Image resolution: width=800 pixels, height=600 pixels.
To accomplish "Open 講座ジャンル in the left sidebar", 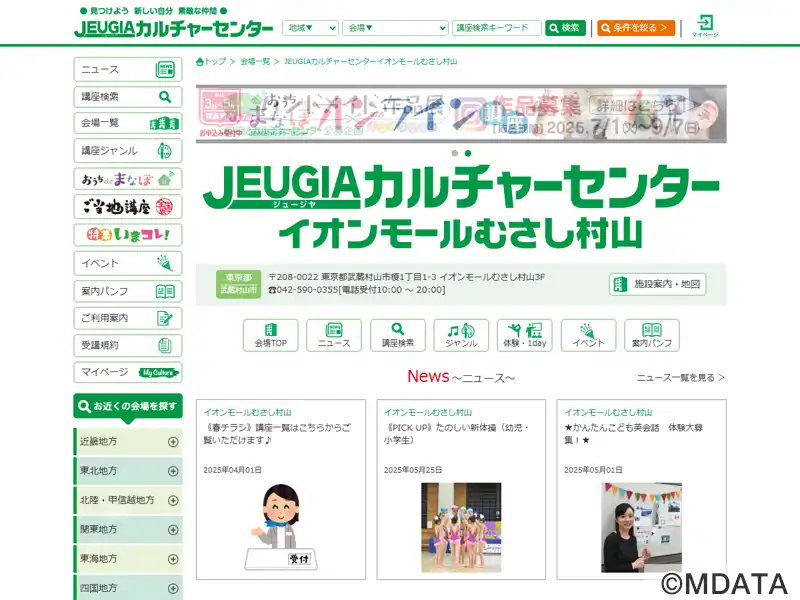I will [128, 151].
